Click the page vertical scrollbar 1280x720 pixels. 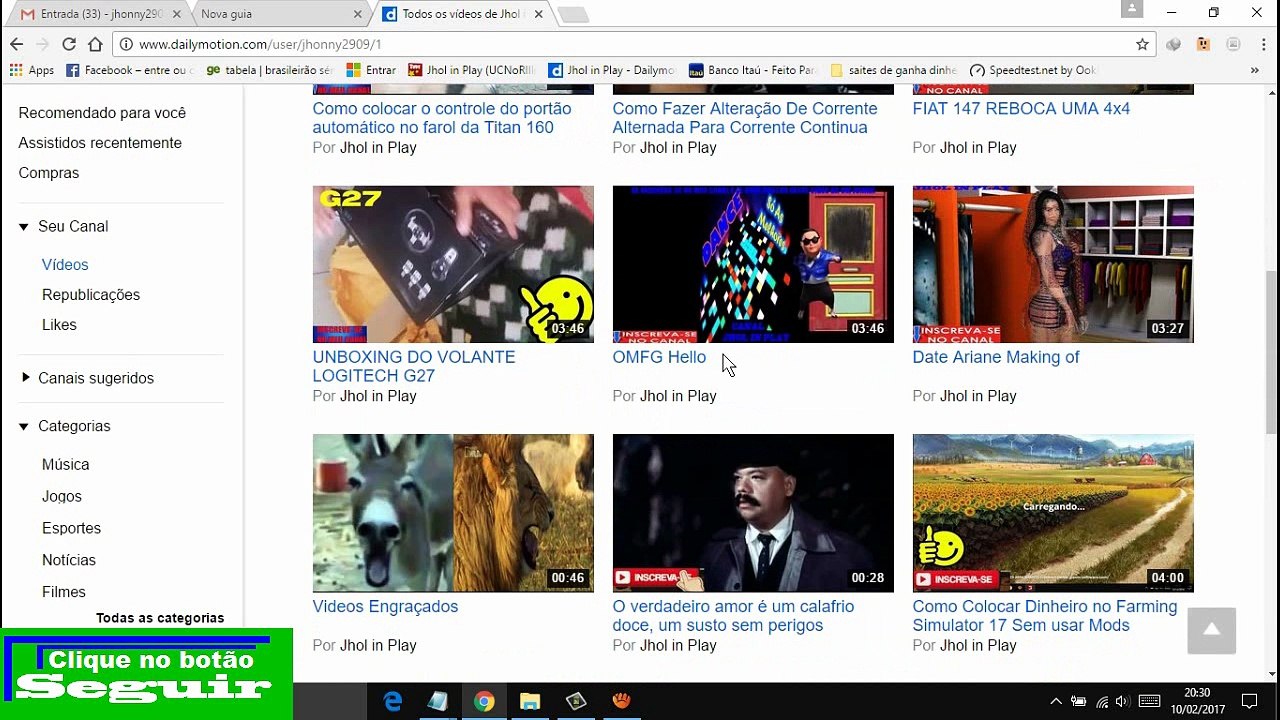(x=1271, y=350)
